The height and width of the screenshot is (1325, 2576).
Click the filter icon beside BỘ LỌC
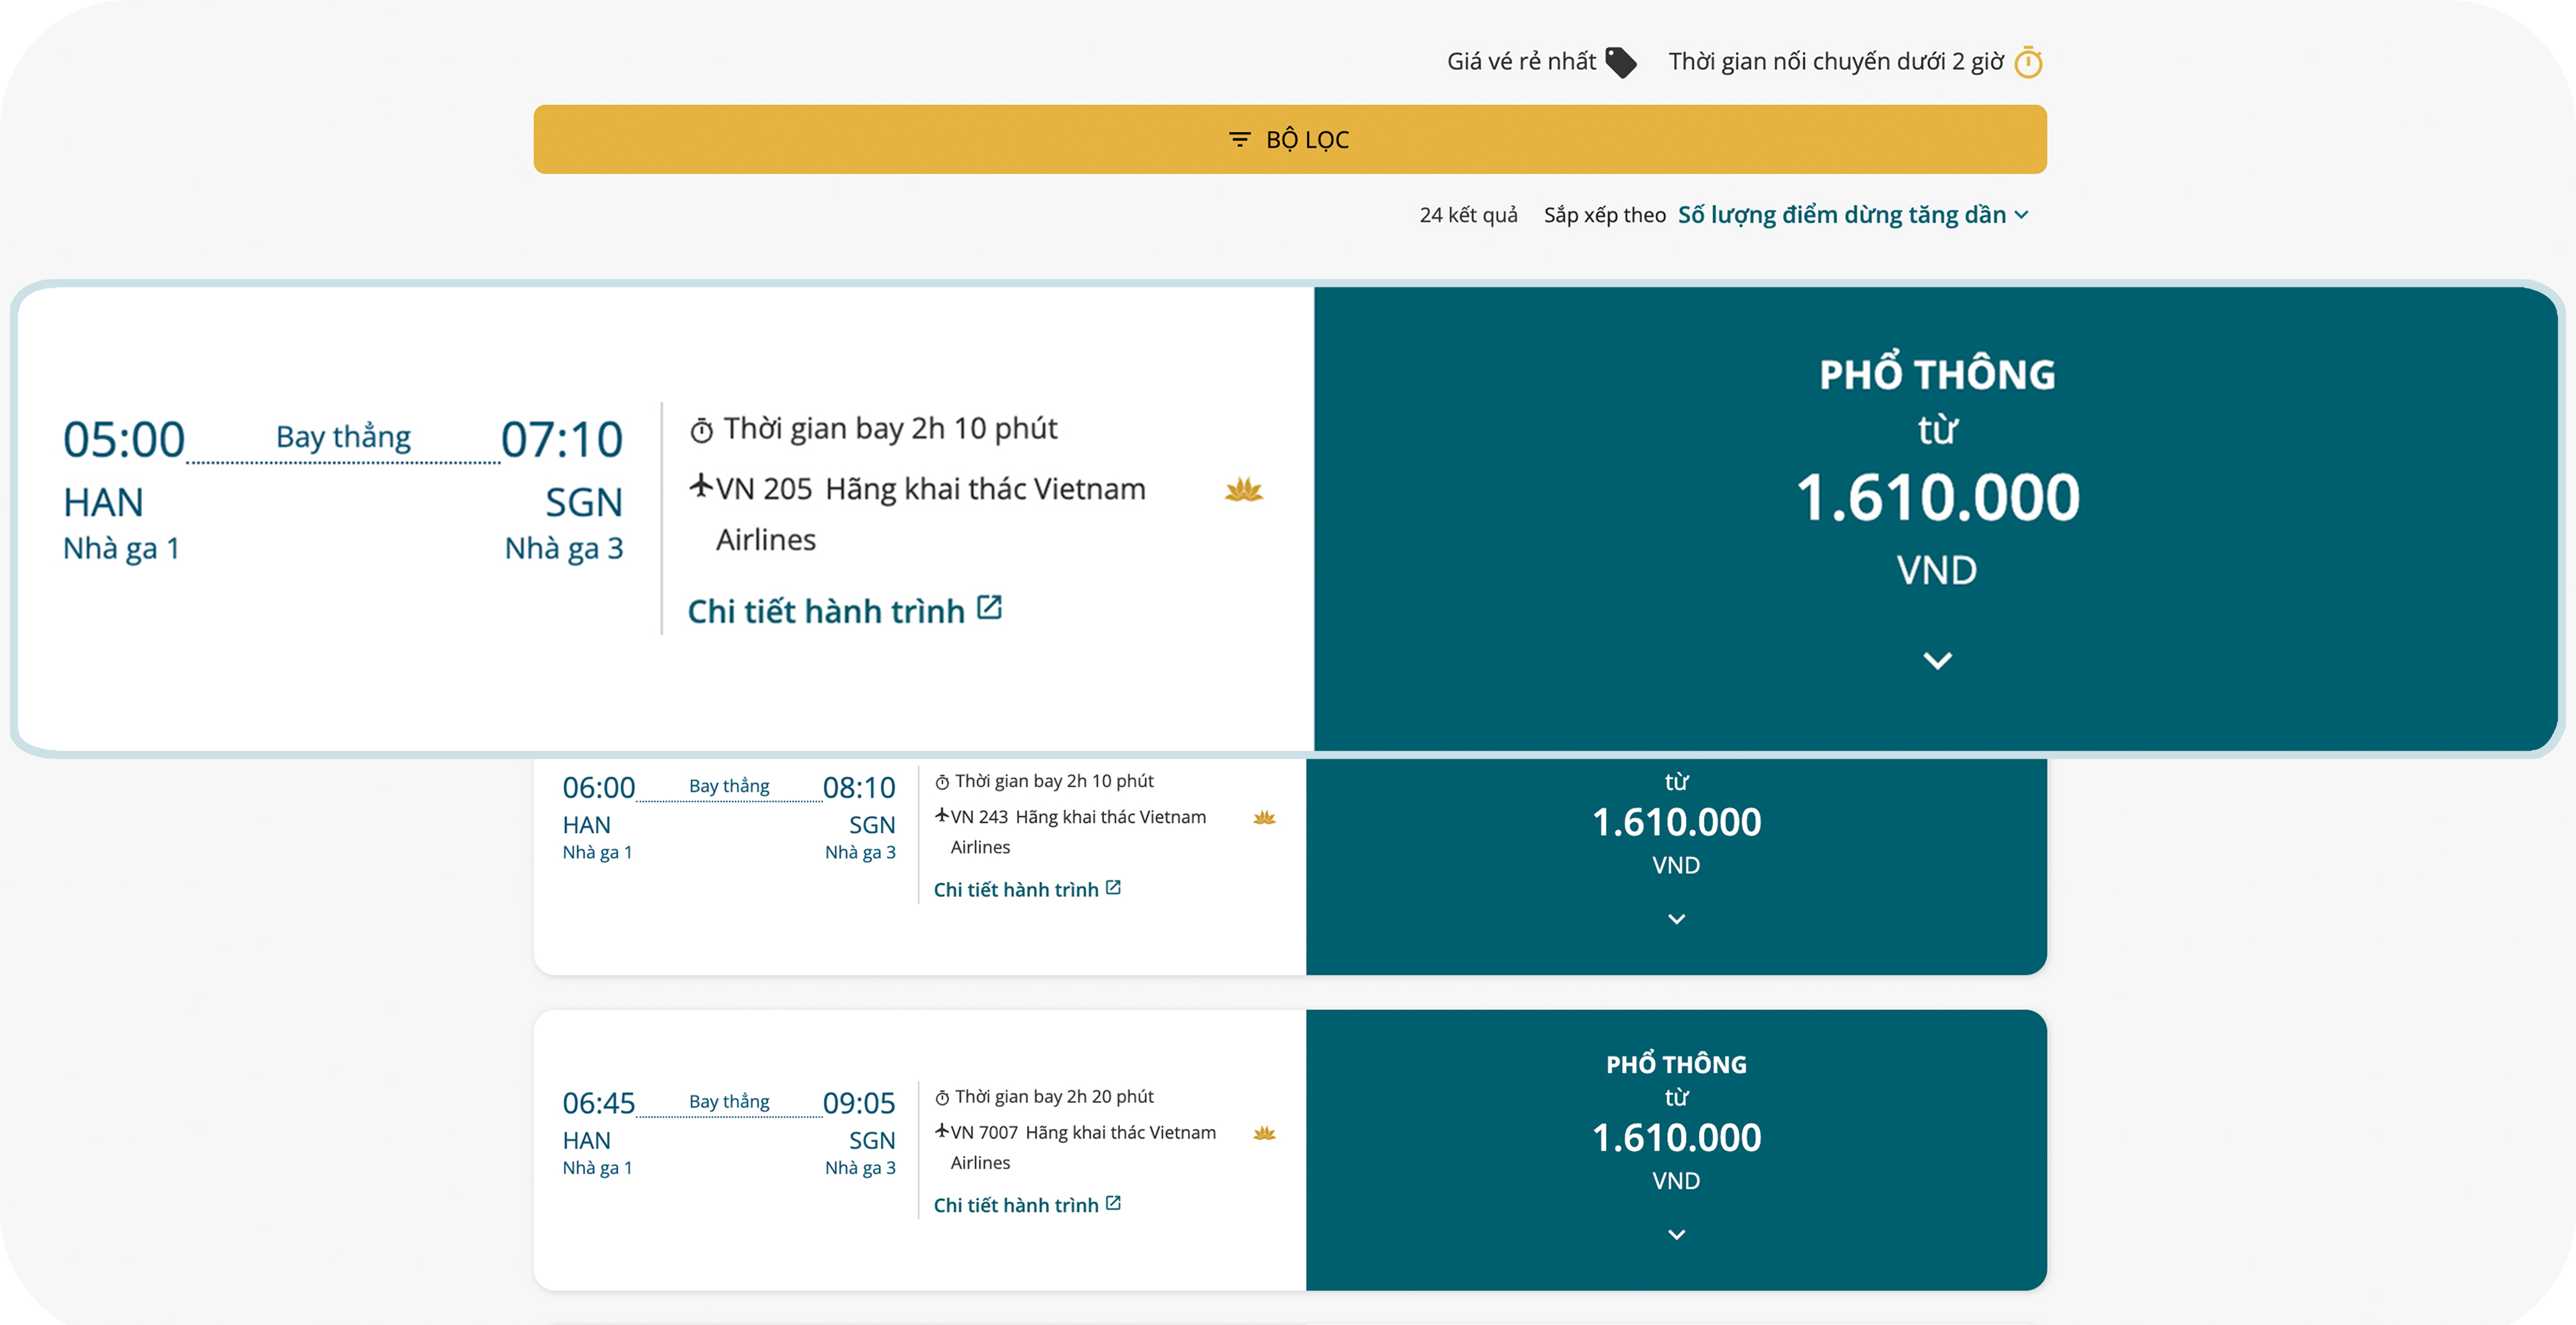tap(1239, 139)
